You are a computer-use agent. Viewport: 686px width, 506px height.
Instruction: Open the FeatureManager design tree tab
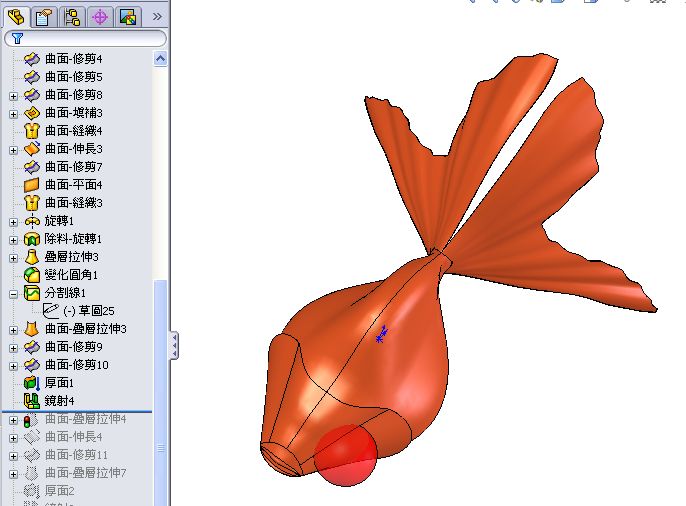16,17
